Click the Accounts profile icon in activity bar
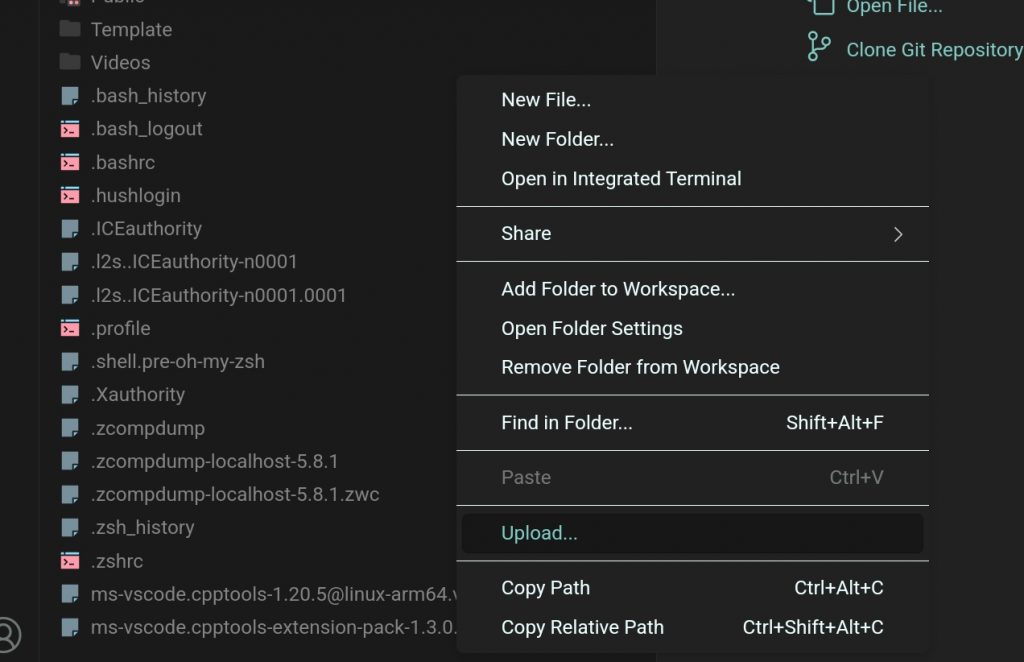Viewport: 1024px width, 662px height. coord(7,634)
